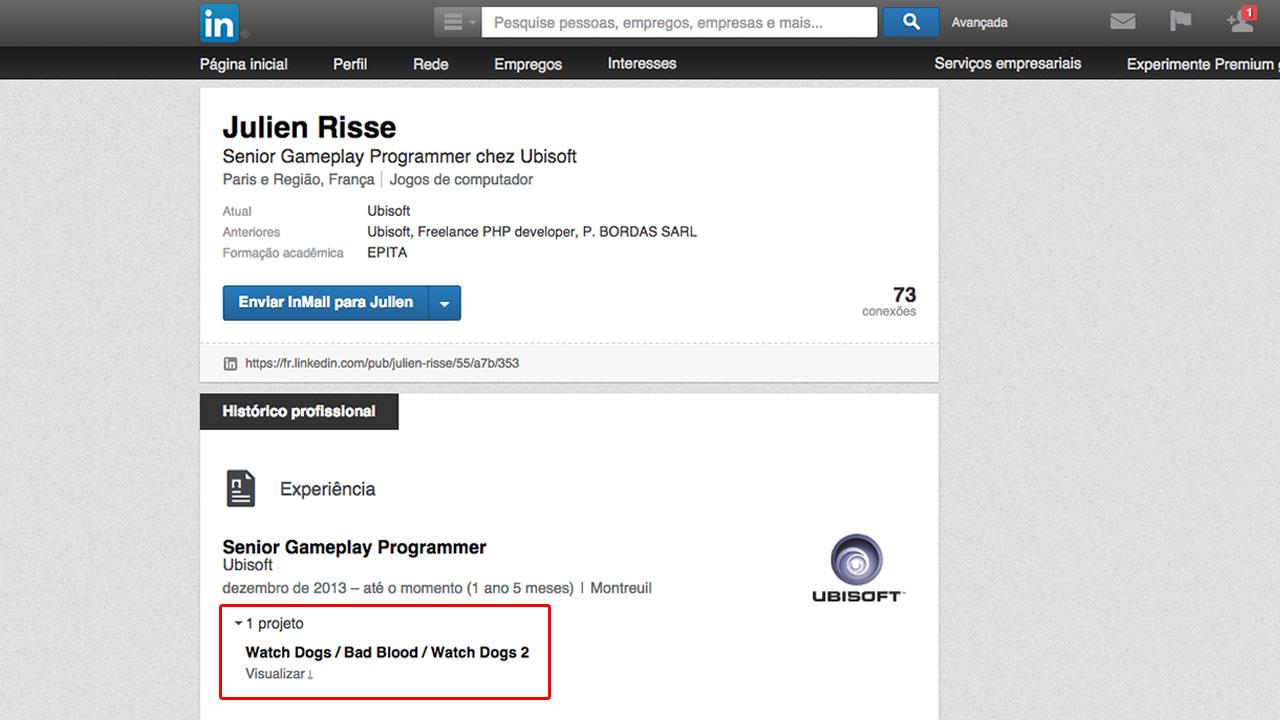
Task: Expand the InMail button dropdown arrow
Action: point(445,303)
